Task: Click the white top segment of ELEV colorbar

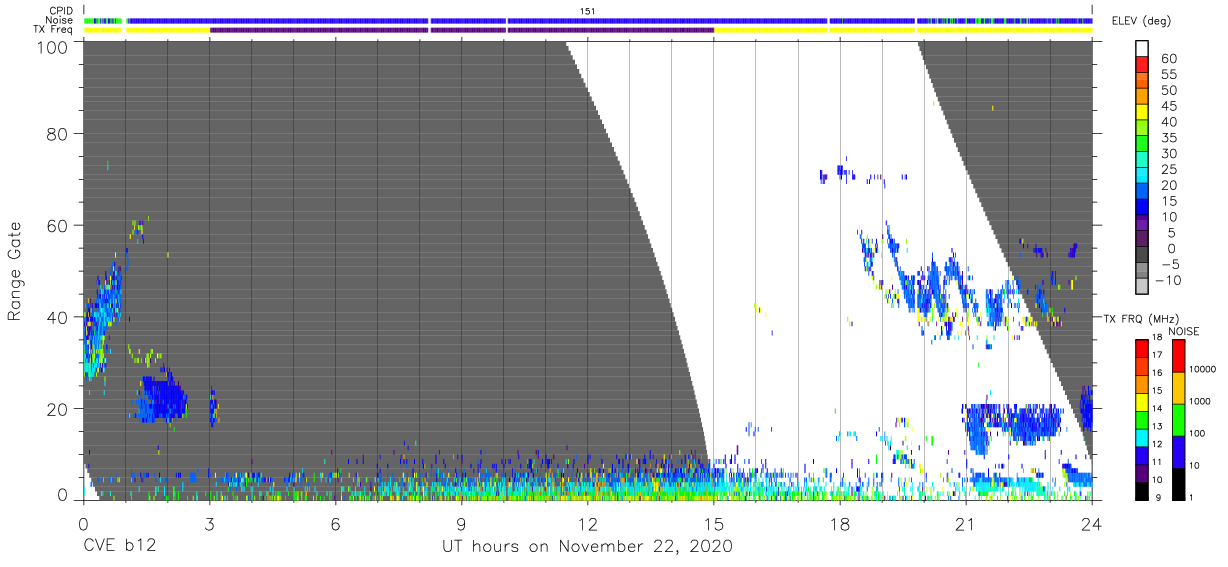Action: point(1144,49)
